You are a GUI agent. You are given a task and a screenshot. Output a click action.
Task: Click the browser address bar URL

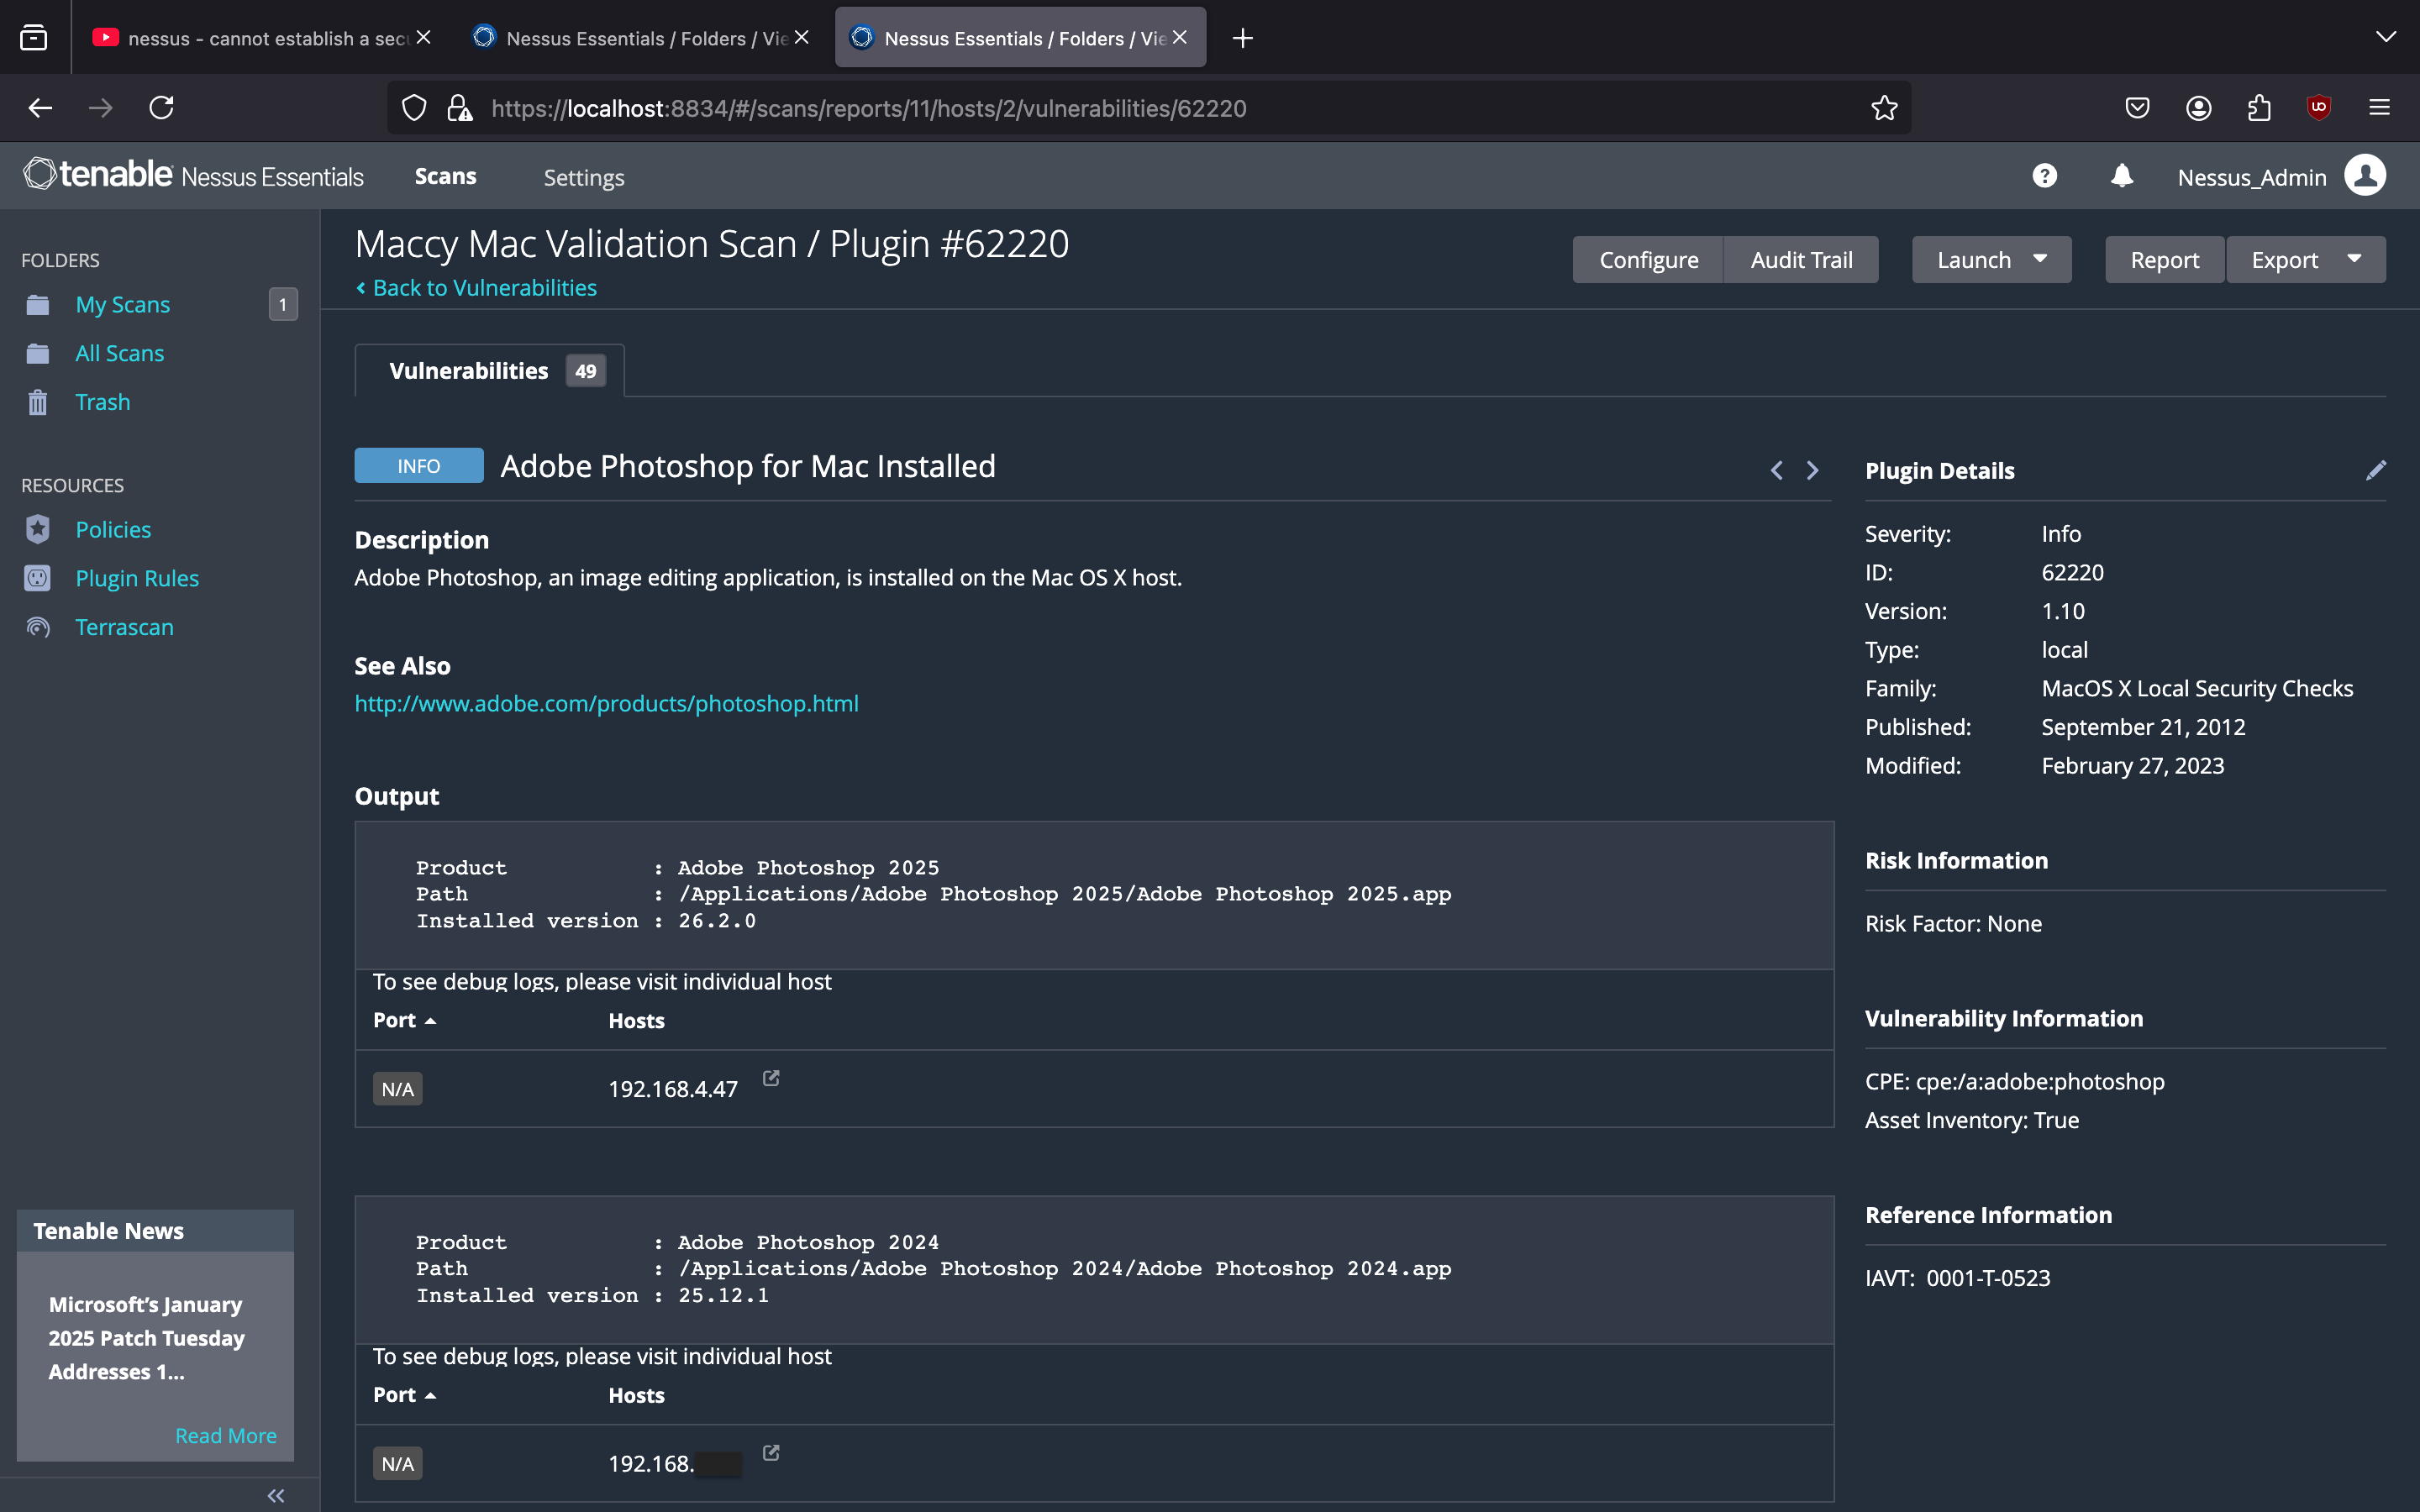(x=868, y=108)
